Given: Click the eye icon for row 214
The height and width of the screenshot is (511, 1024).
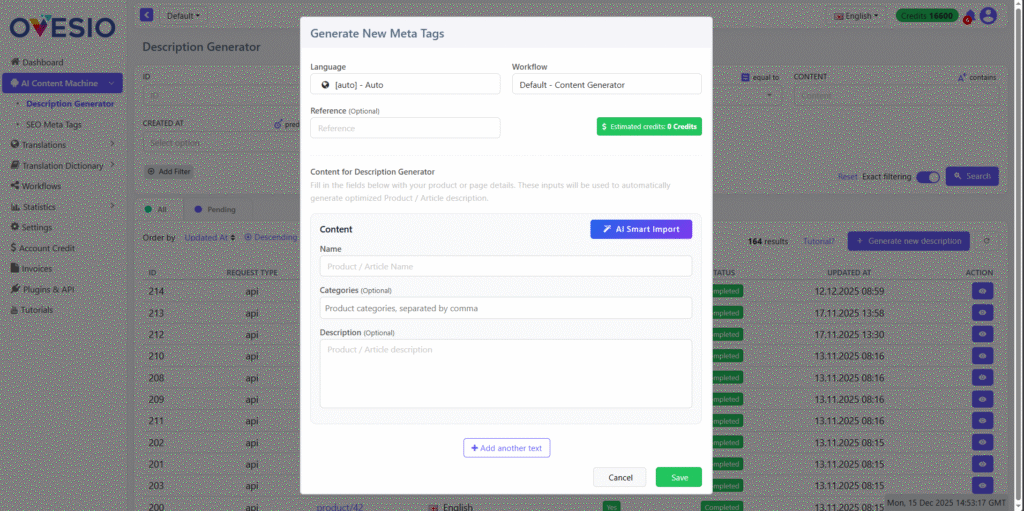Looking at the screenshot, I should tap(983, 291).
